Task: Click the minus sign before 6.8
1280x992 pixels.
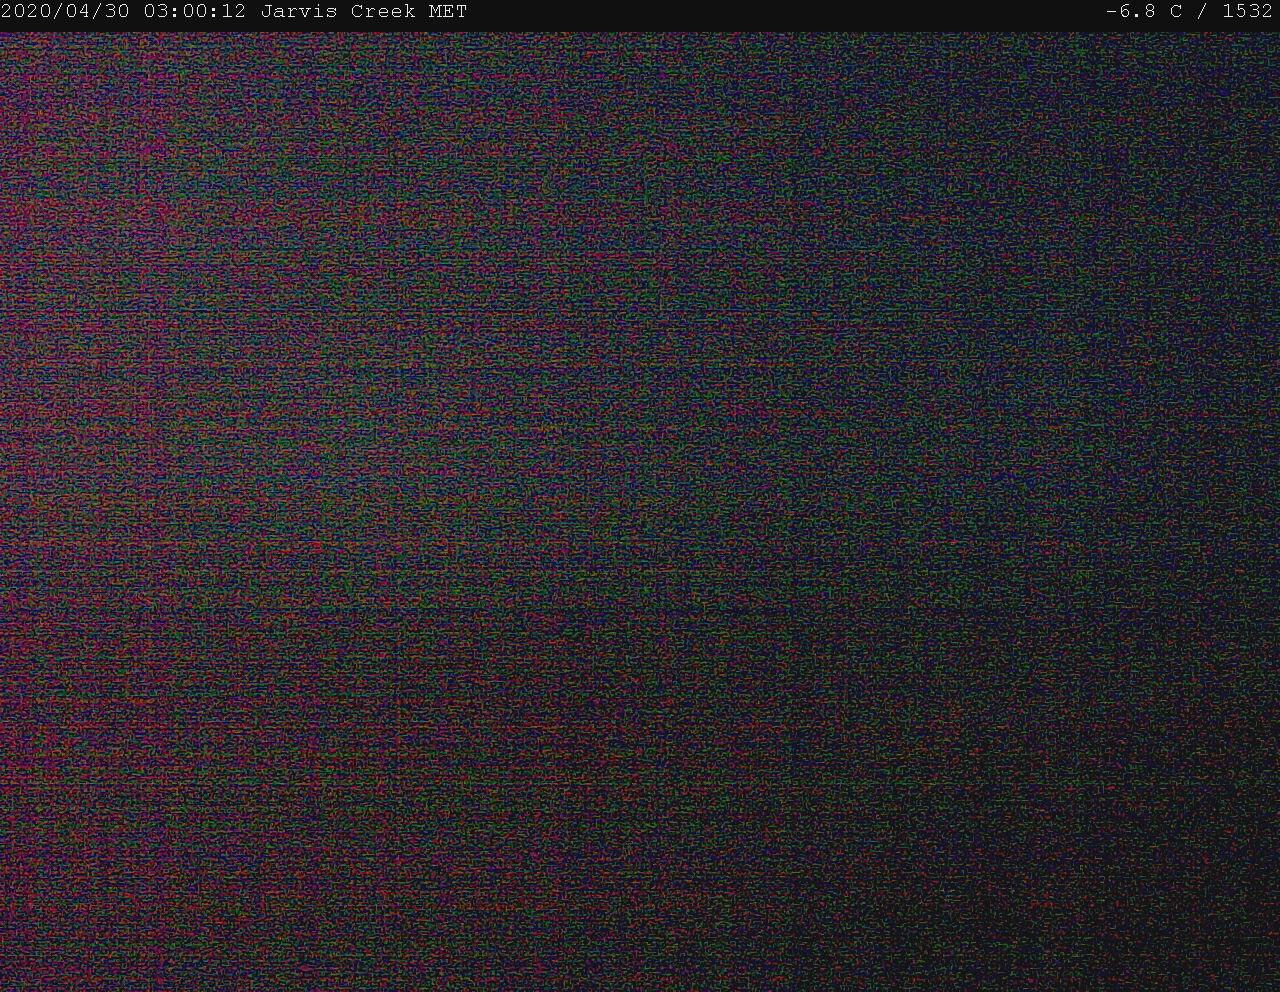Action: coord(1111,12)
